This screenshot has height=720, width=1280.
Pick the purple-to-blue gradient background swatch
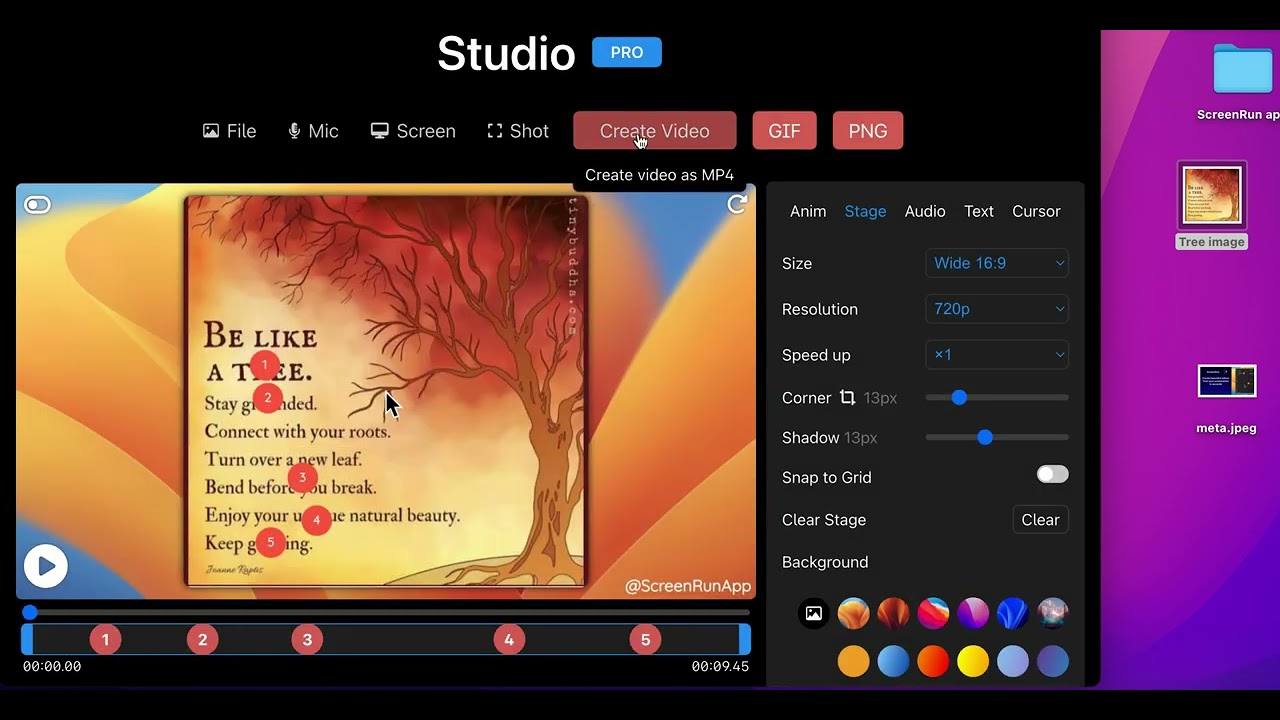tap(1053, 661)
